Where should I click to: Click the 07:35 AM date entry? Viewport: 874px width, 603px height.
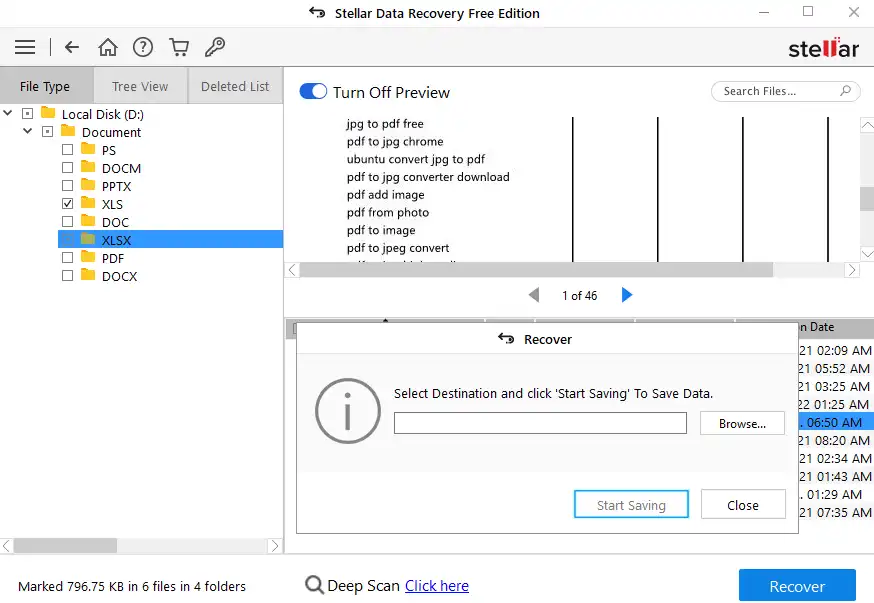click(x=835, y=512)
